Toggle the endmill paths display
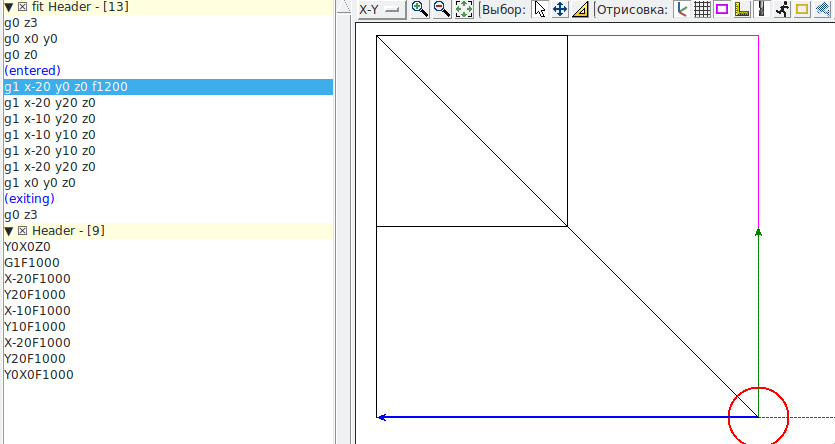The width and height of the screenshot is (835, 444). point(762,9)
